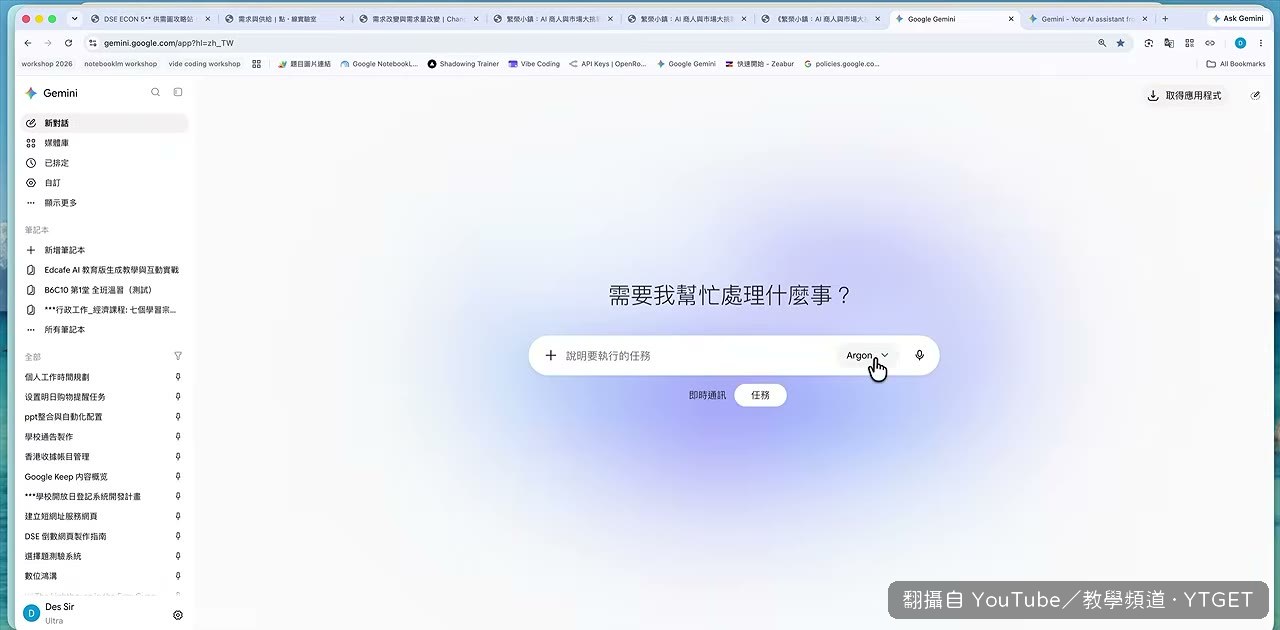Click the temporary chat icon at top right
The height and width of the screenshot is (630, 1280).
click(1256, 95)
